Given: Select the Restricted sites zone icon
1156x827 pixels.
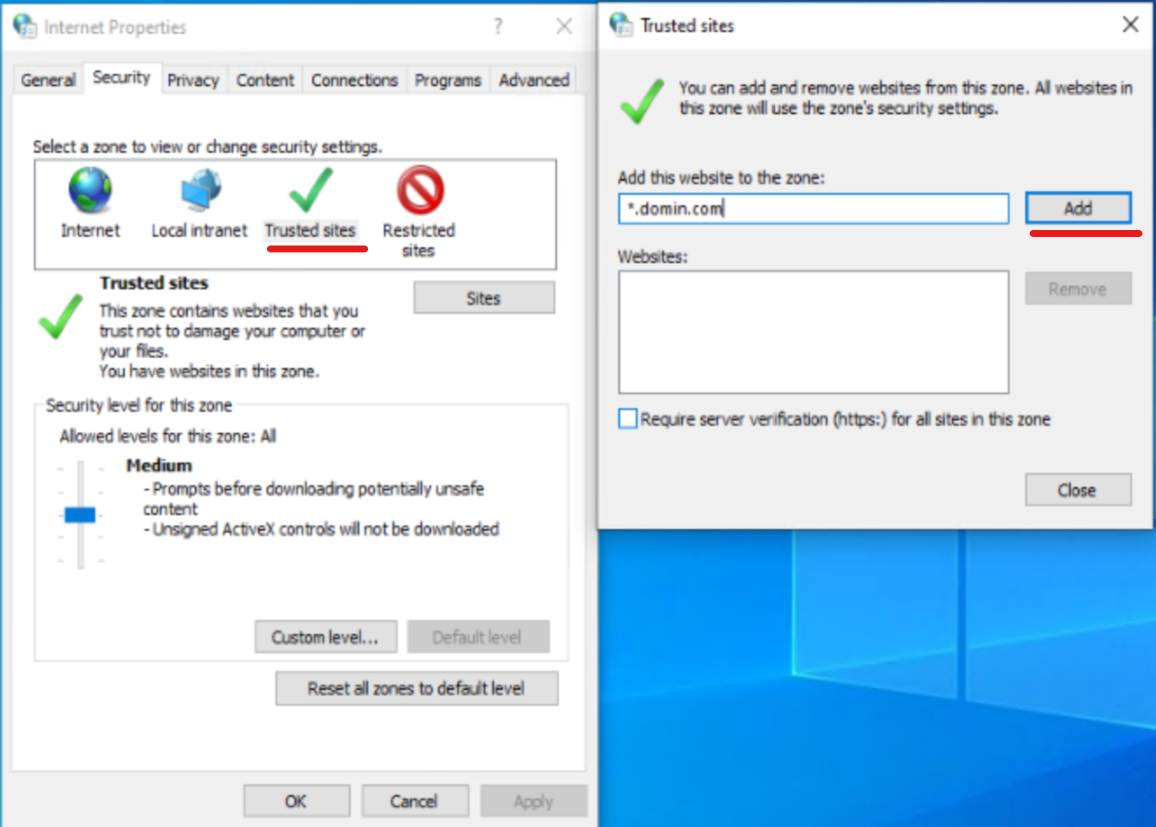Looking at the screenshot, I should (x=418, y=190).
